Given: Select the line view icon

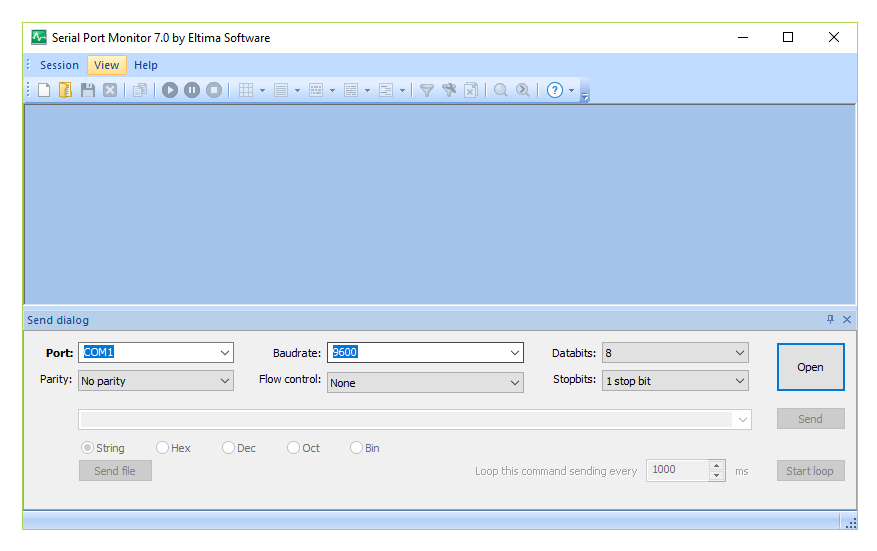Looking at the screenshot, I should click(x=281, y=90).
